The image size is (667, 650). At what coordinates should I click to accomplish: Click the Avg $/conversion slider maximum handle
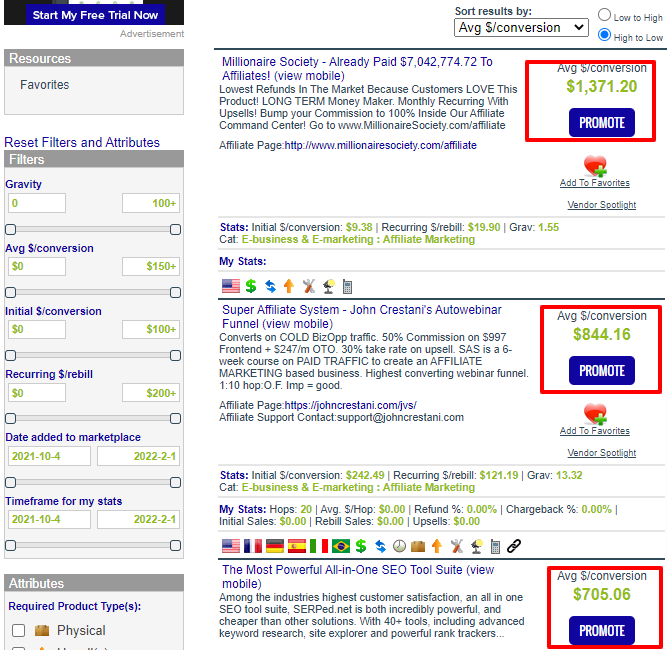pyautogui.click(x=175, y=293)
